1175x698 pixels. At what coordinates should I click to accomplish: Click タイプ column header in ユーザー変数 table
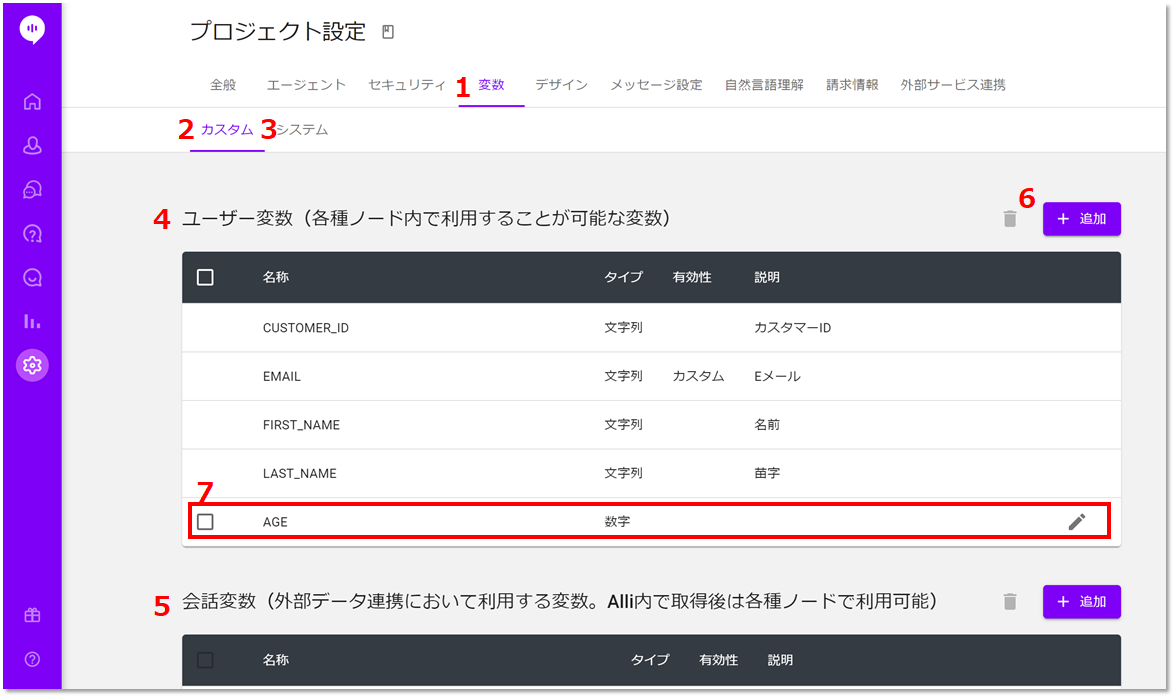coord(623,277)
